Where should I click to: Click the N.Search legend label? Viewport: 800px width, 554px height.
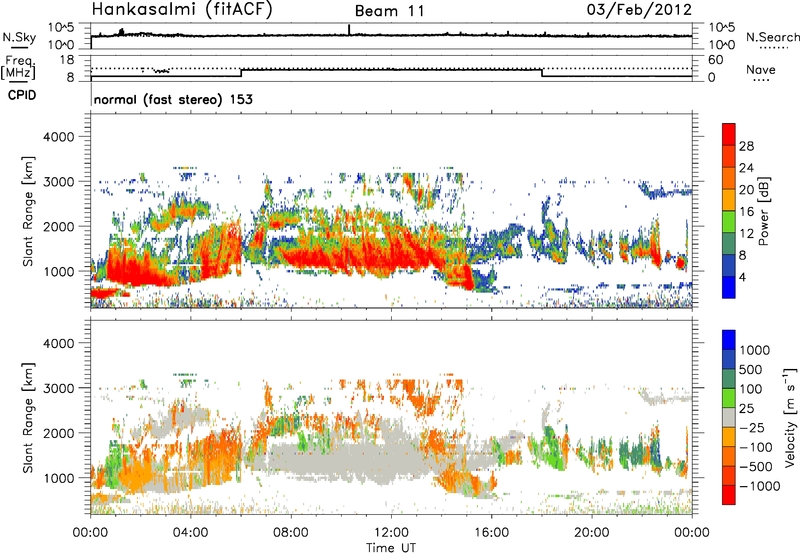coord(772,37)
